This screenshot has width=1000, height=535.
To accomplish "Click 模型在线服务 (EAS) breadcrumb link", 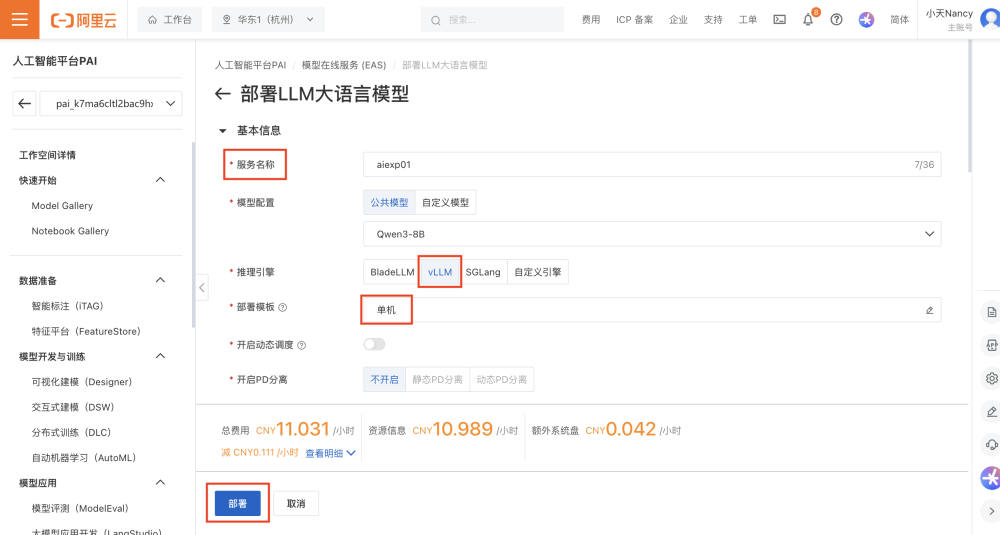I will tap(344, 65).
